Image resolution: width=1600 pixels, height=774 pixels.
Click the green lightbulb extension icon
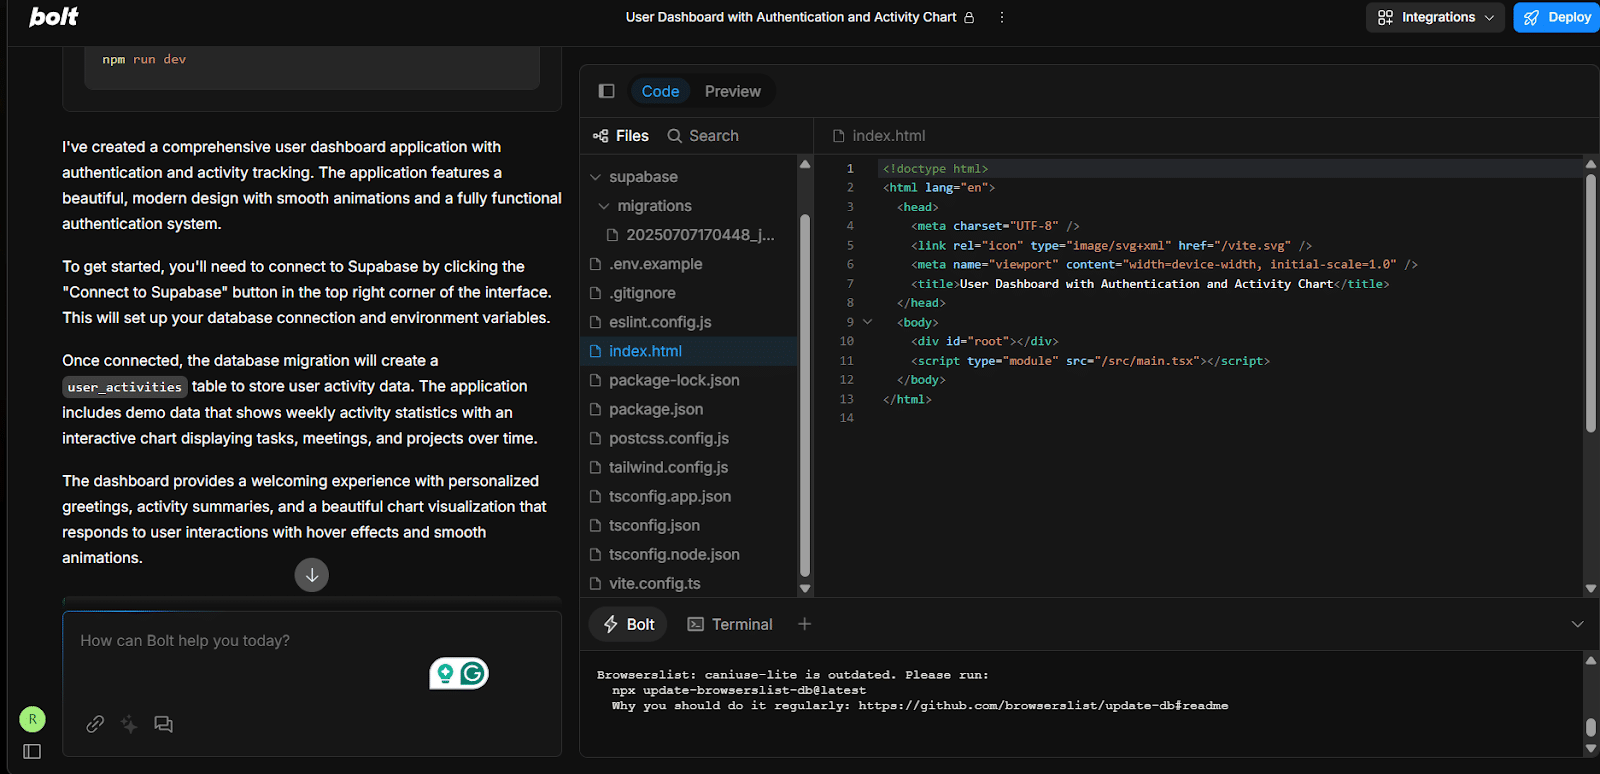tap(445, 674)
